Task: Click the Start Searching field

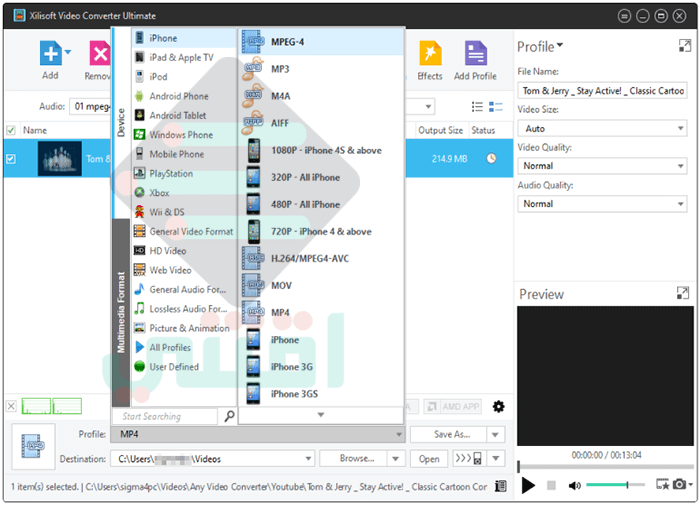Action: tap(165, 416)
